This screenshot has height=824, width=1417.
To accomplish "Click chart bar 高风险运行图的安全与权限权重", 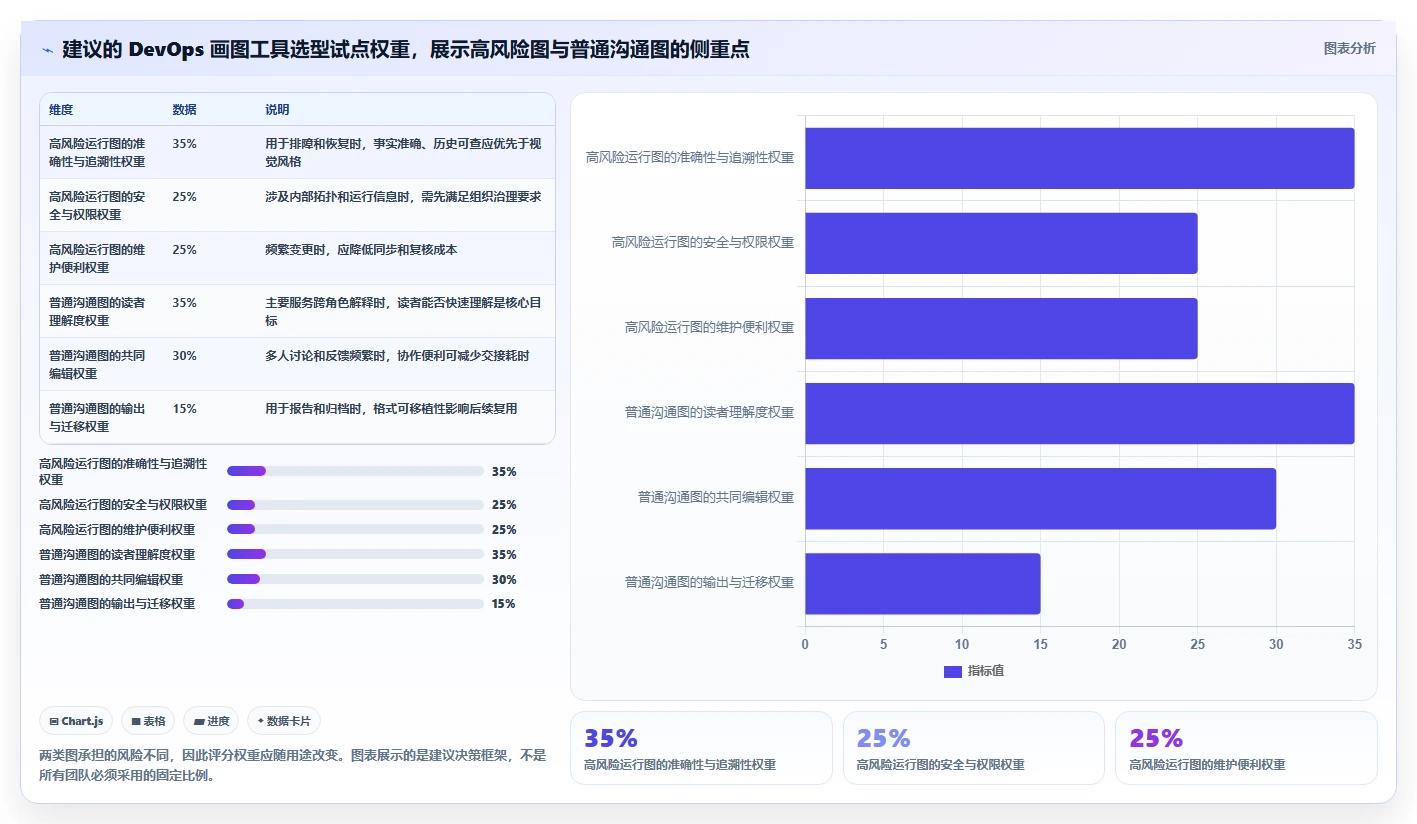I will (1001, 243).
